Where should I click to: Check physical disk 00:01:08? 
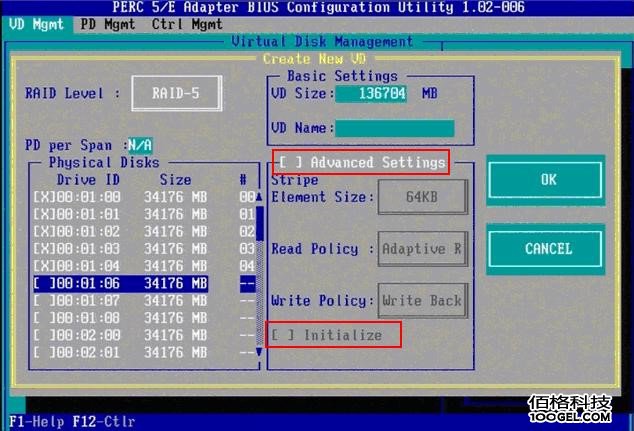[44, 318]
